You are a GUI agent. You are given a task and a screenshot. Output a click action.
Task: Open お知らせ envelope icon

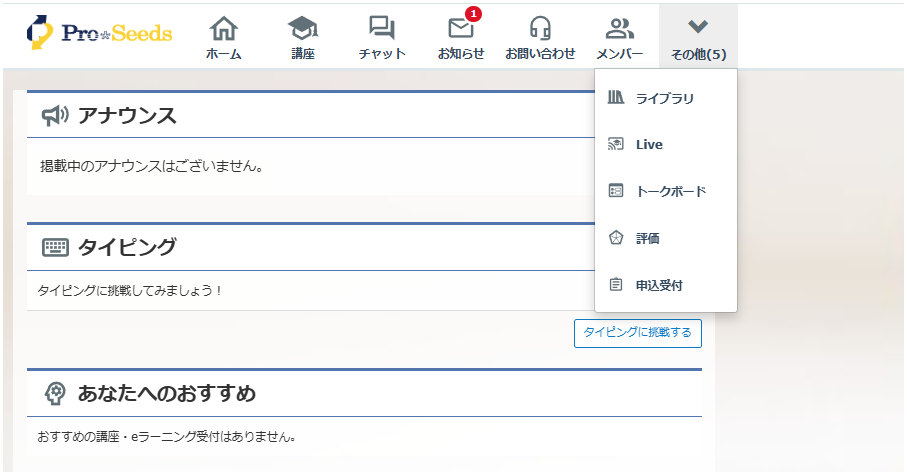pos(460,29)
